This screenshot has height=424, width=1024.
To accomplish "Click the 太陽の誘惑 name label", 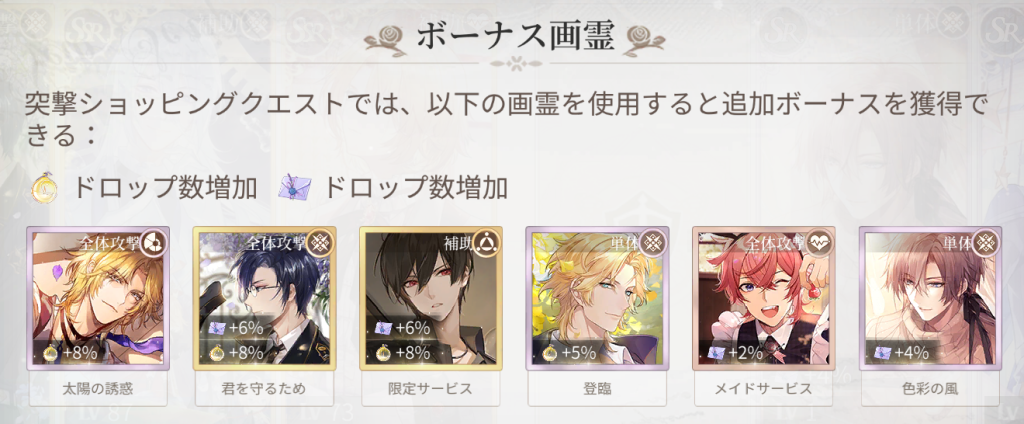I will (98, 389).
